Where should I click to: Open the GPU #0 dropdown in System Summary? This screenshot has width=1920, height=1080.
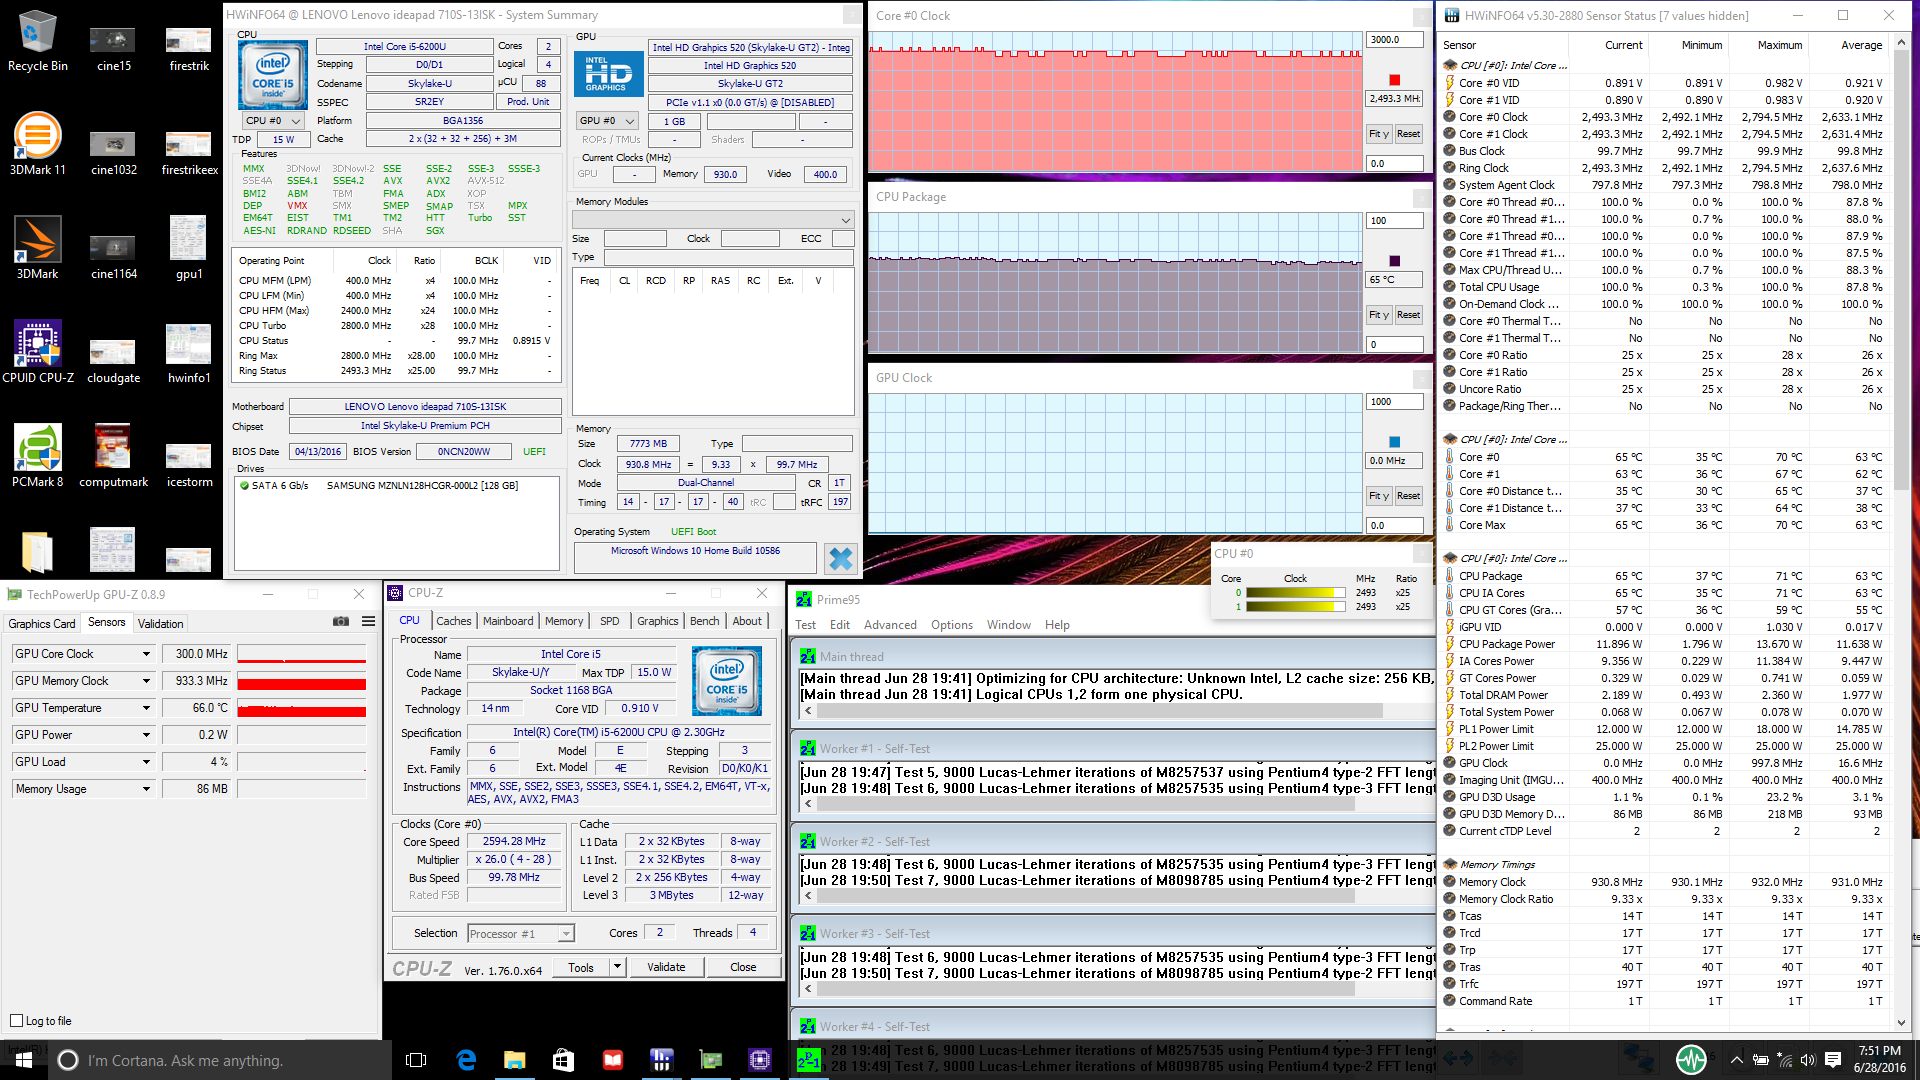point(608,121)
